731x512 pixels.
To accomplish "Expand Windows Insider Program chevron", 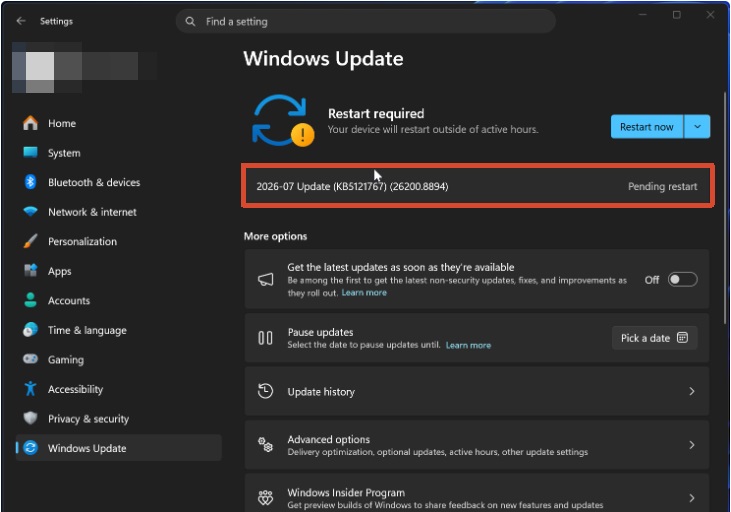I will (x=691, y=498).
